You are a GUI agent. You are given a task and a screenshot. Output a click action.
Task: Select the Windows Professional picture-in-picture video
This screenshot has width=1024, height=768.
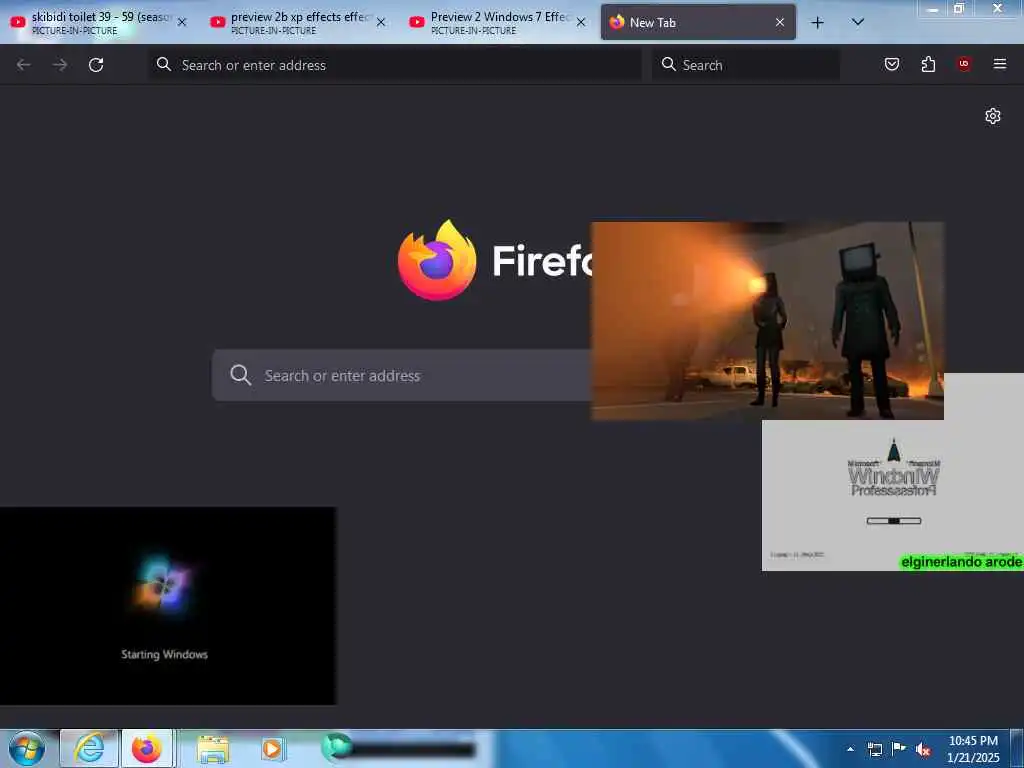[893, 495]
